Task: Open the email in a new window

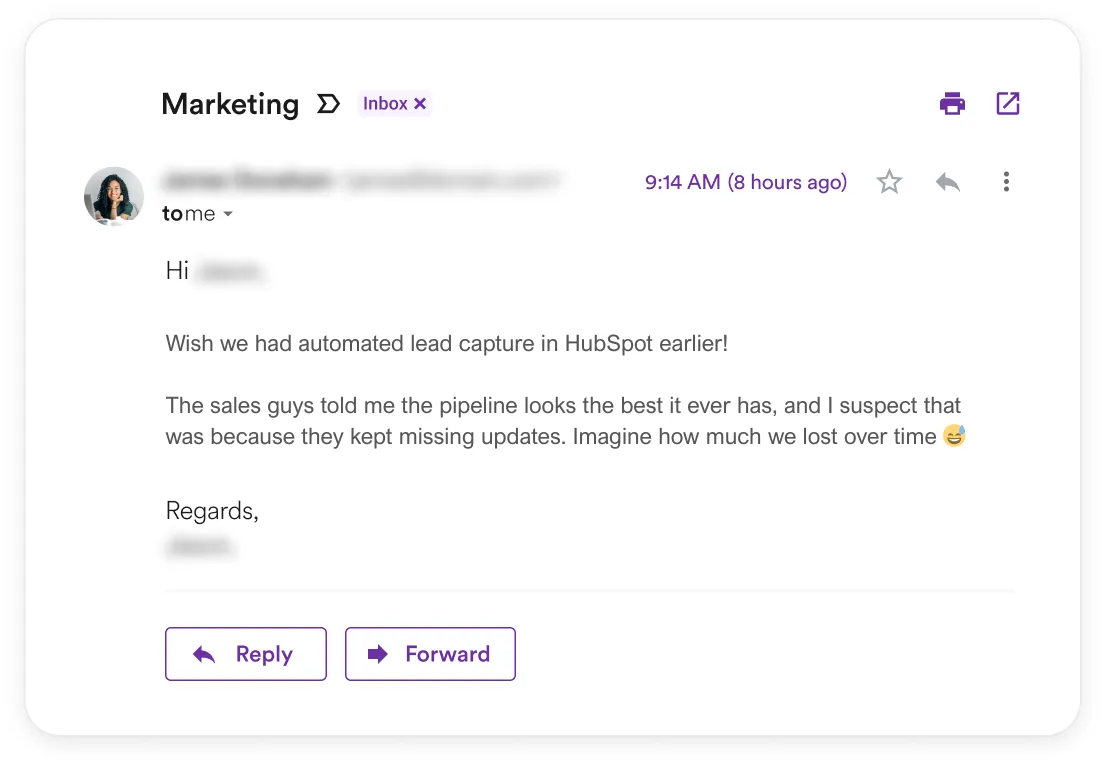Action: point(1007,103)
